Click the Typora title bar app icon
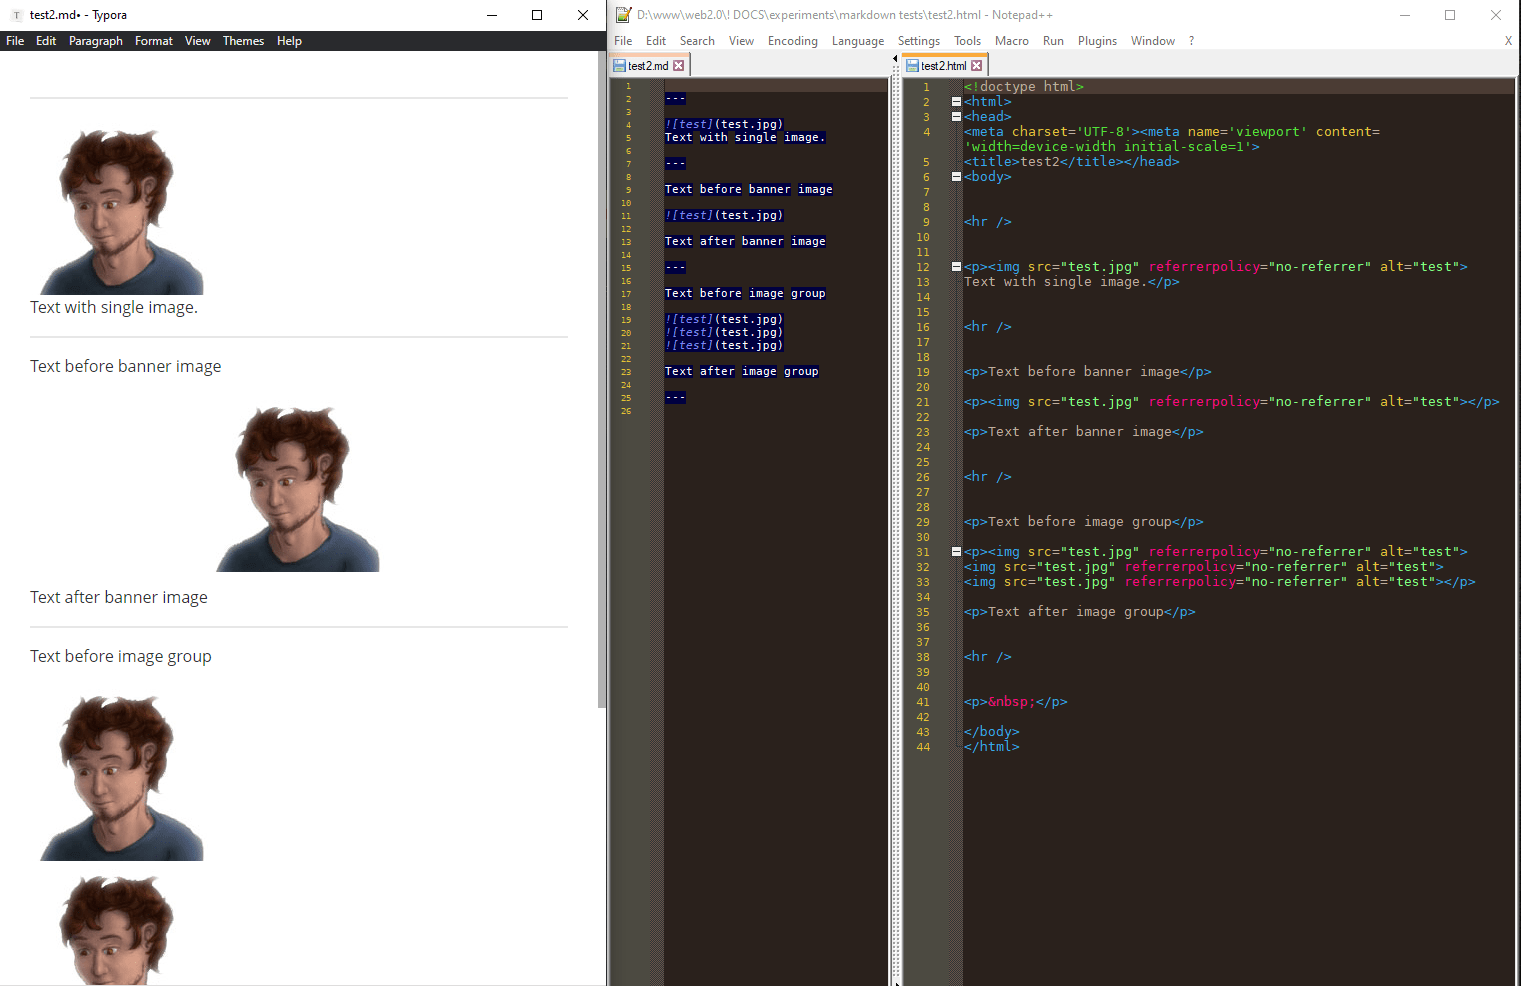1521x986 pixels. click(16, 15)
